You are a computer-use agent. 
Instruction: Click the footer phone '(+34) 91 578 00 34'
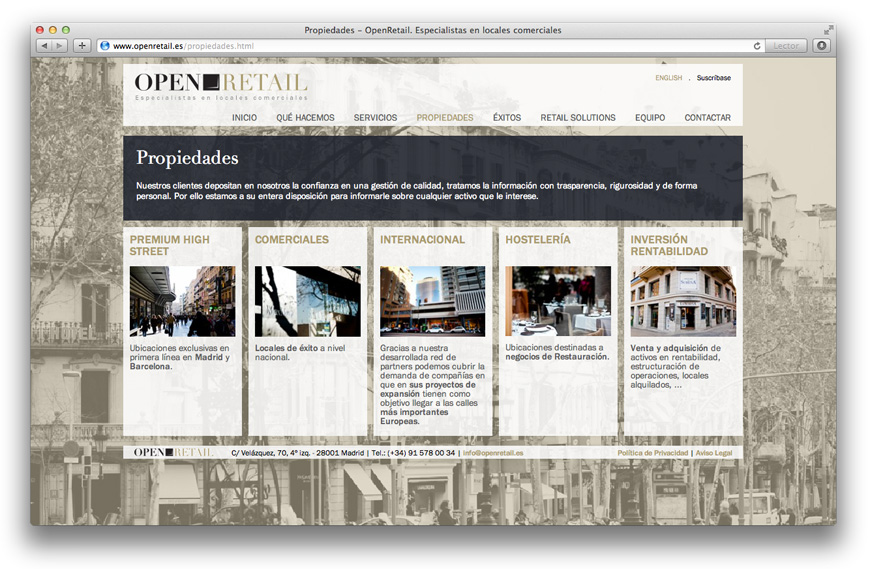[x=421, y=453]
